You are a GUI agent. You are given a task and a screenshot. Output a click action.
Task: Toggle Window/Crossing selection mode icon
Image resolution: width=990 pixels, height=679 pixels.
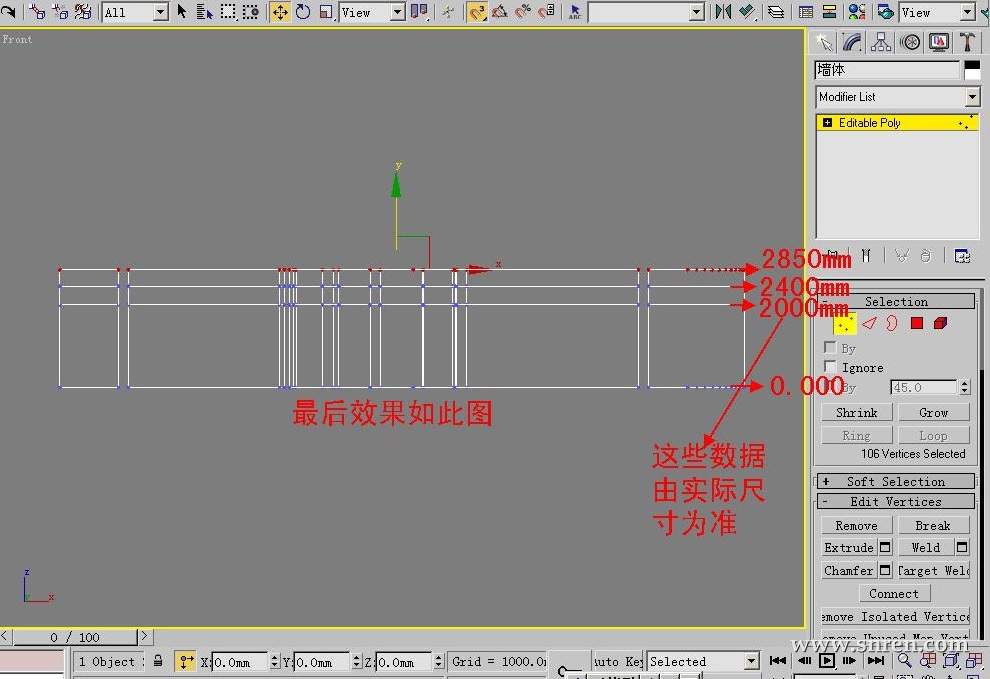pos(251,11)
